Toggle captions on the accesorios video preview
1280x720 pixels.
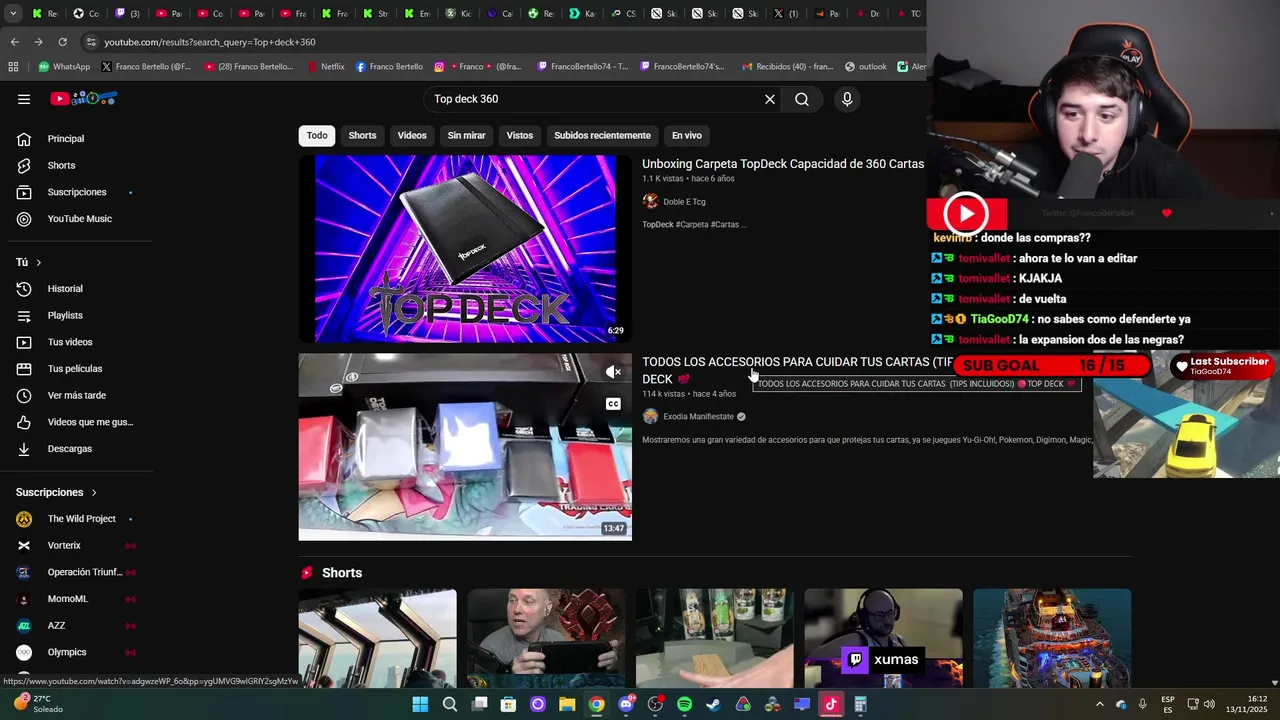[613, 404]
